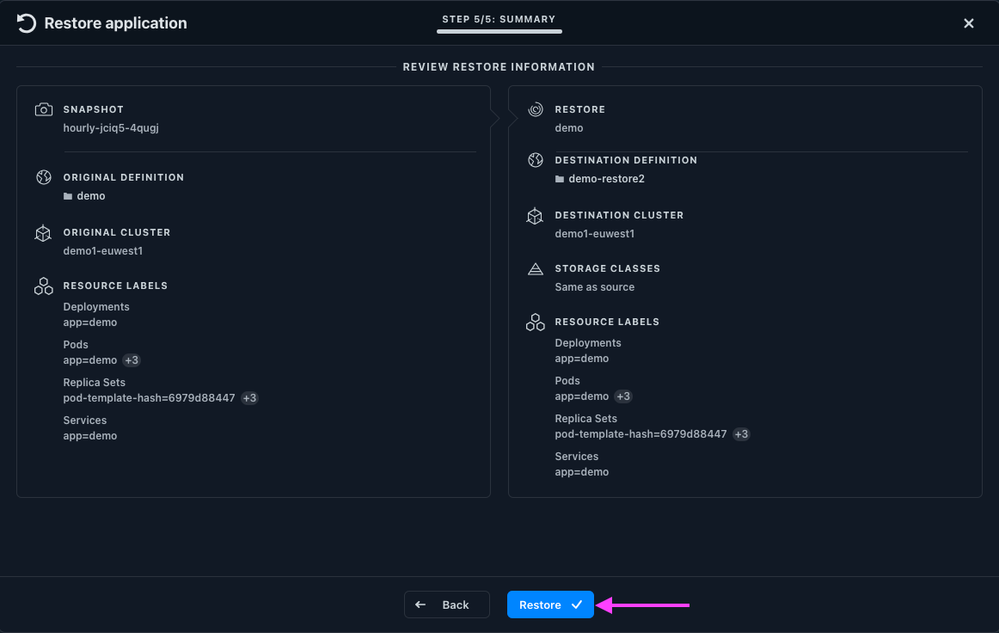Confirm with the blue Restore button
The image size is (999, 633).
coord(550,604)
